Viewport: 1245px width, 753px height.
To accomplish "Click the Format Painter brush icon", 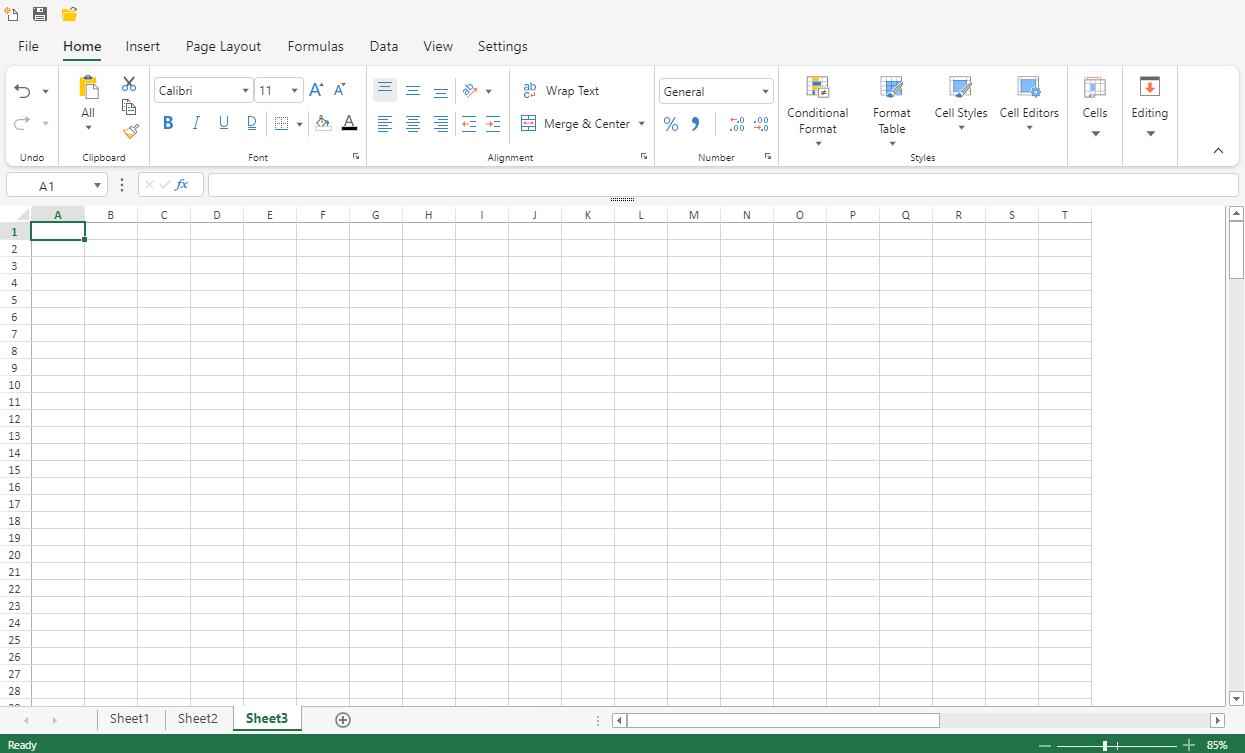I will 130,131.
